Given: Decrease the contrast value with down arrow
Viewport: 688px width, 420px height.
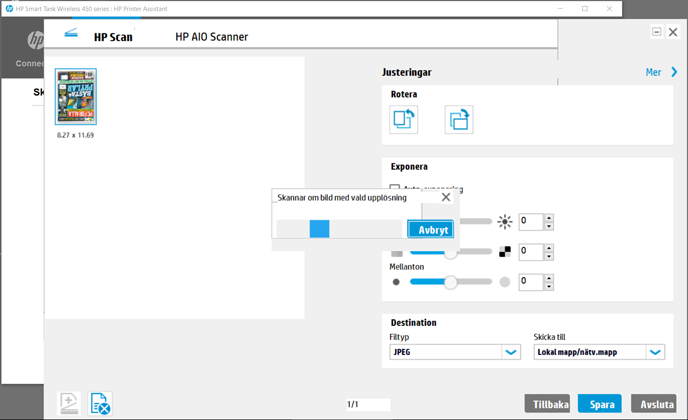Looking at the screenshot, I should pyautogui.click(x=549, y=256).
